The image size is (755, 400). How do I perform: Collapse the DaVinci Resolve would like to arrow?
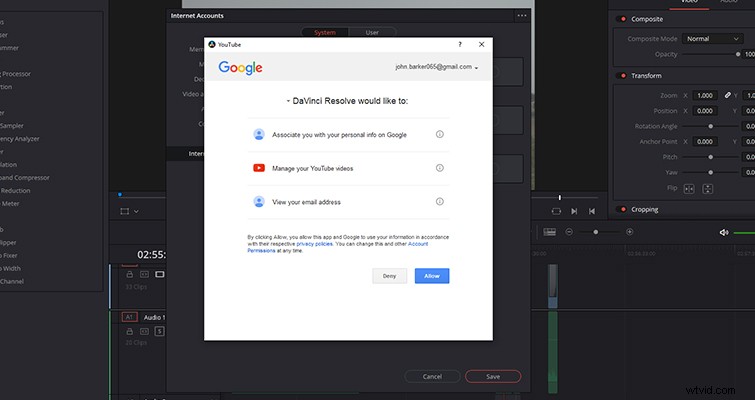click(288, 101)
